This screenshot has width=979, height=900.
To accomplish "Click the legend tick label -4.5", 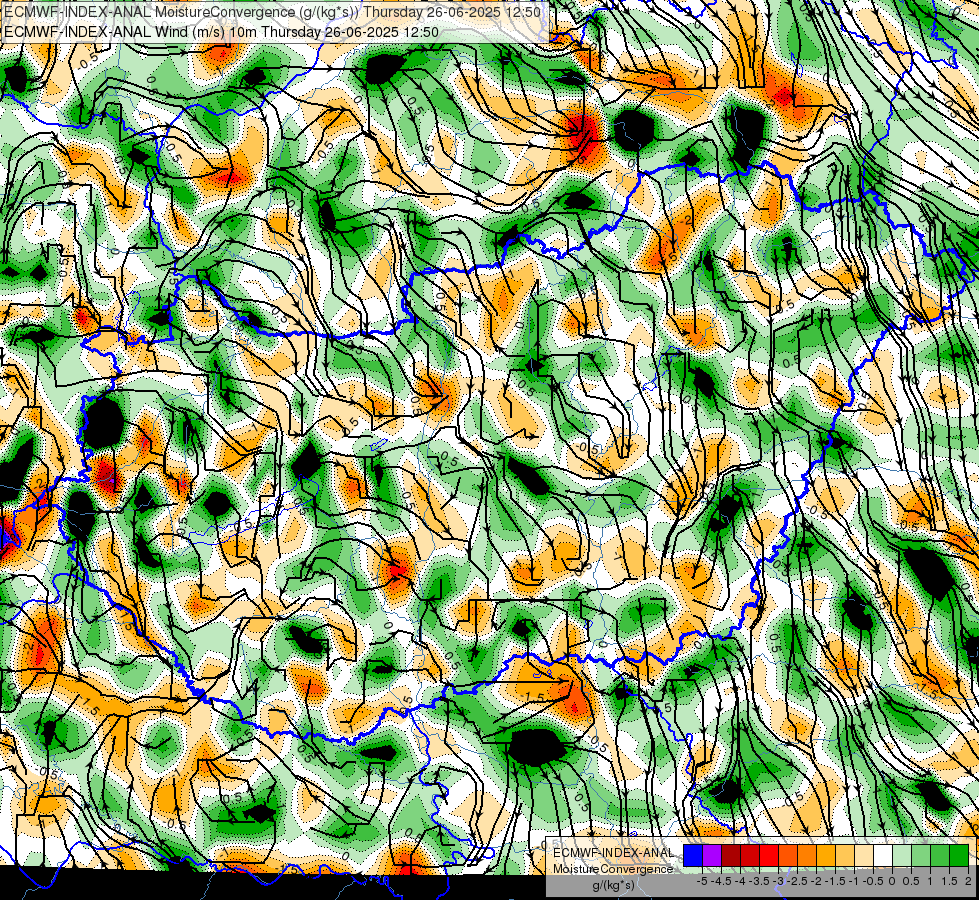I will coord(721,881).
